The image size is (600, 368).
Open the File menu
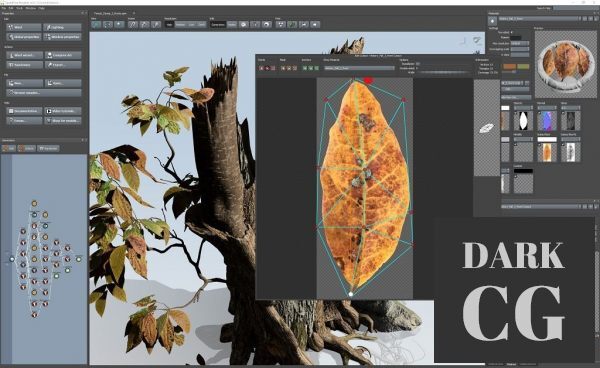click(3, 8)
